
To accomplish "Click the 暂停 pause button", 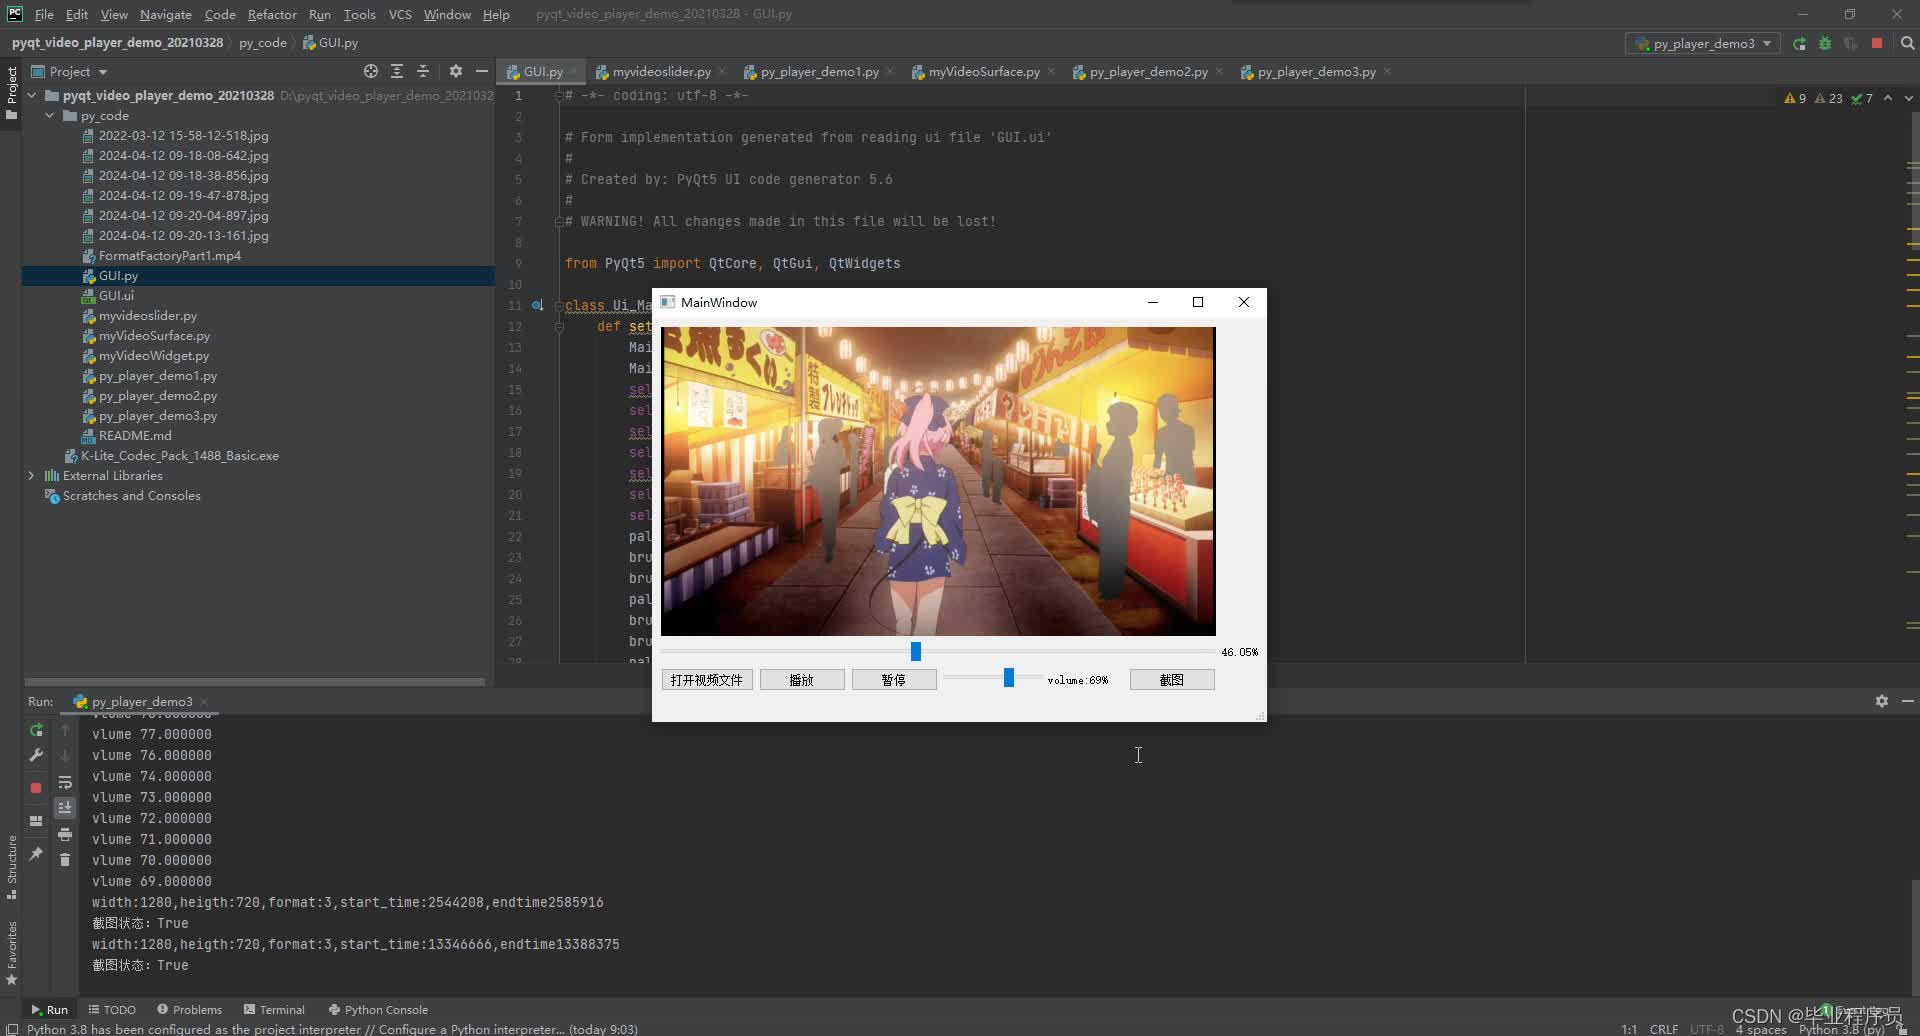I will [894, 680].
